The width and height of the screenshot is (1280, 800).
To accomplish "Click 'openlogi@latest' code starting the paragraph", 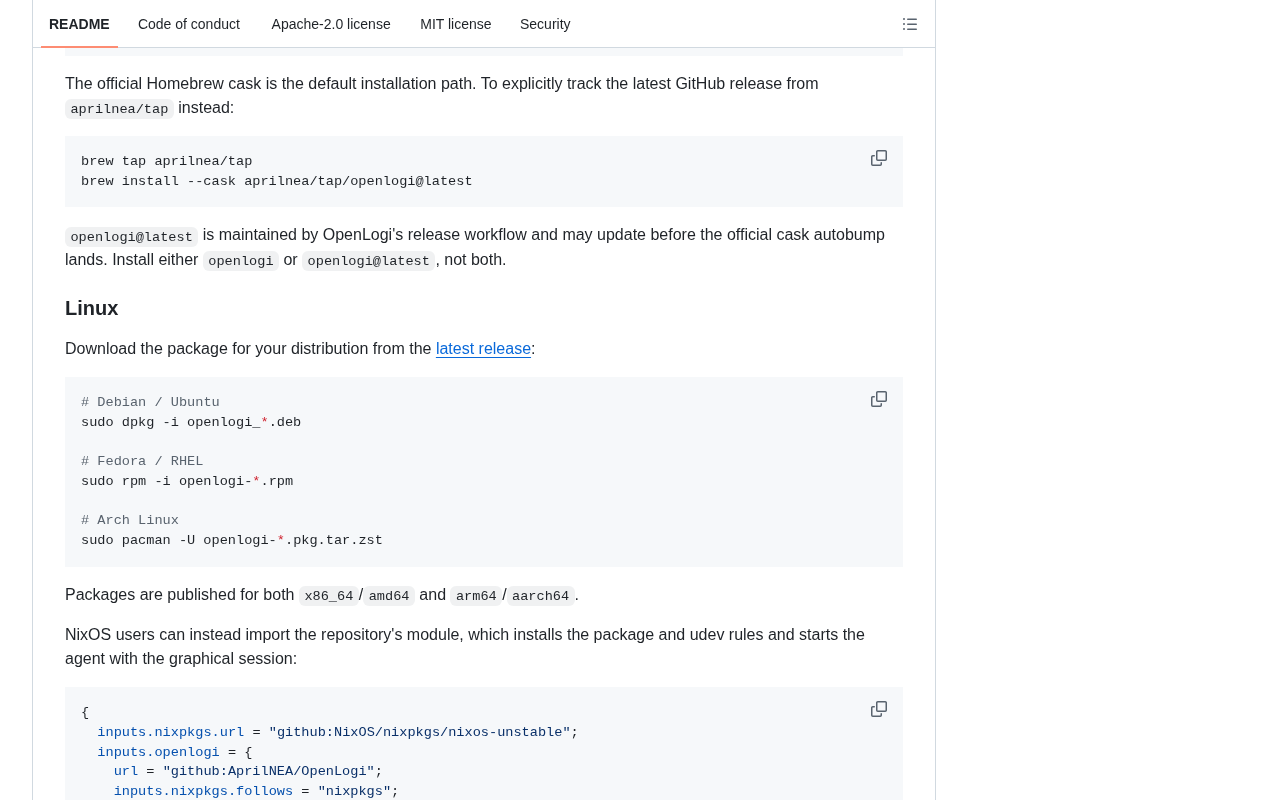I will 132,237.
